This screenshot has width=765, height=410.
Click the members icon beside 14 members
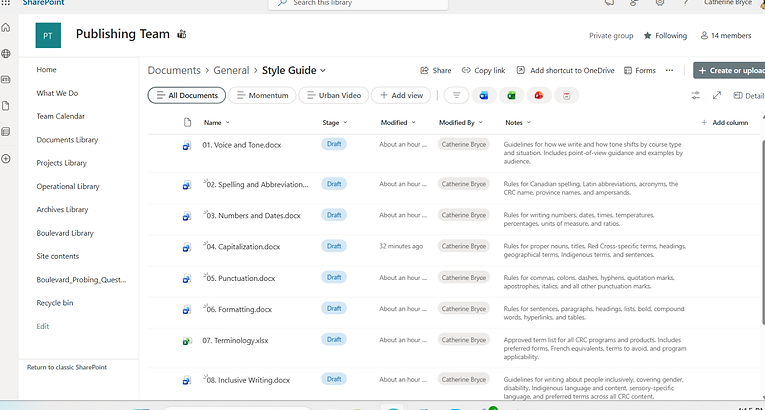coord(704,35)
